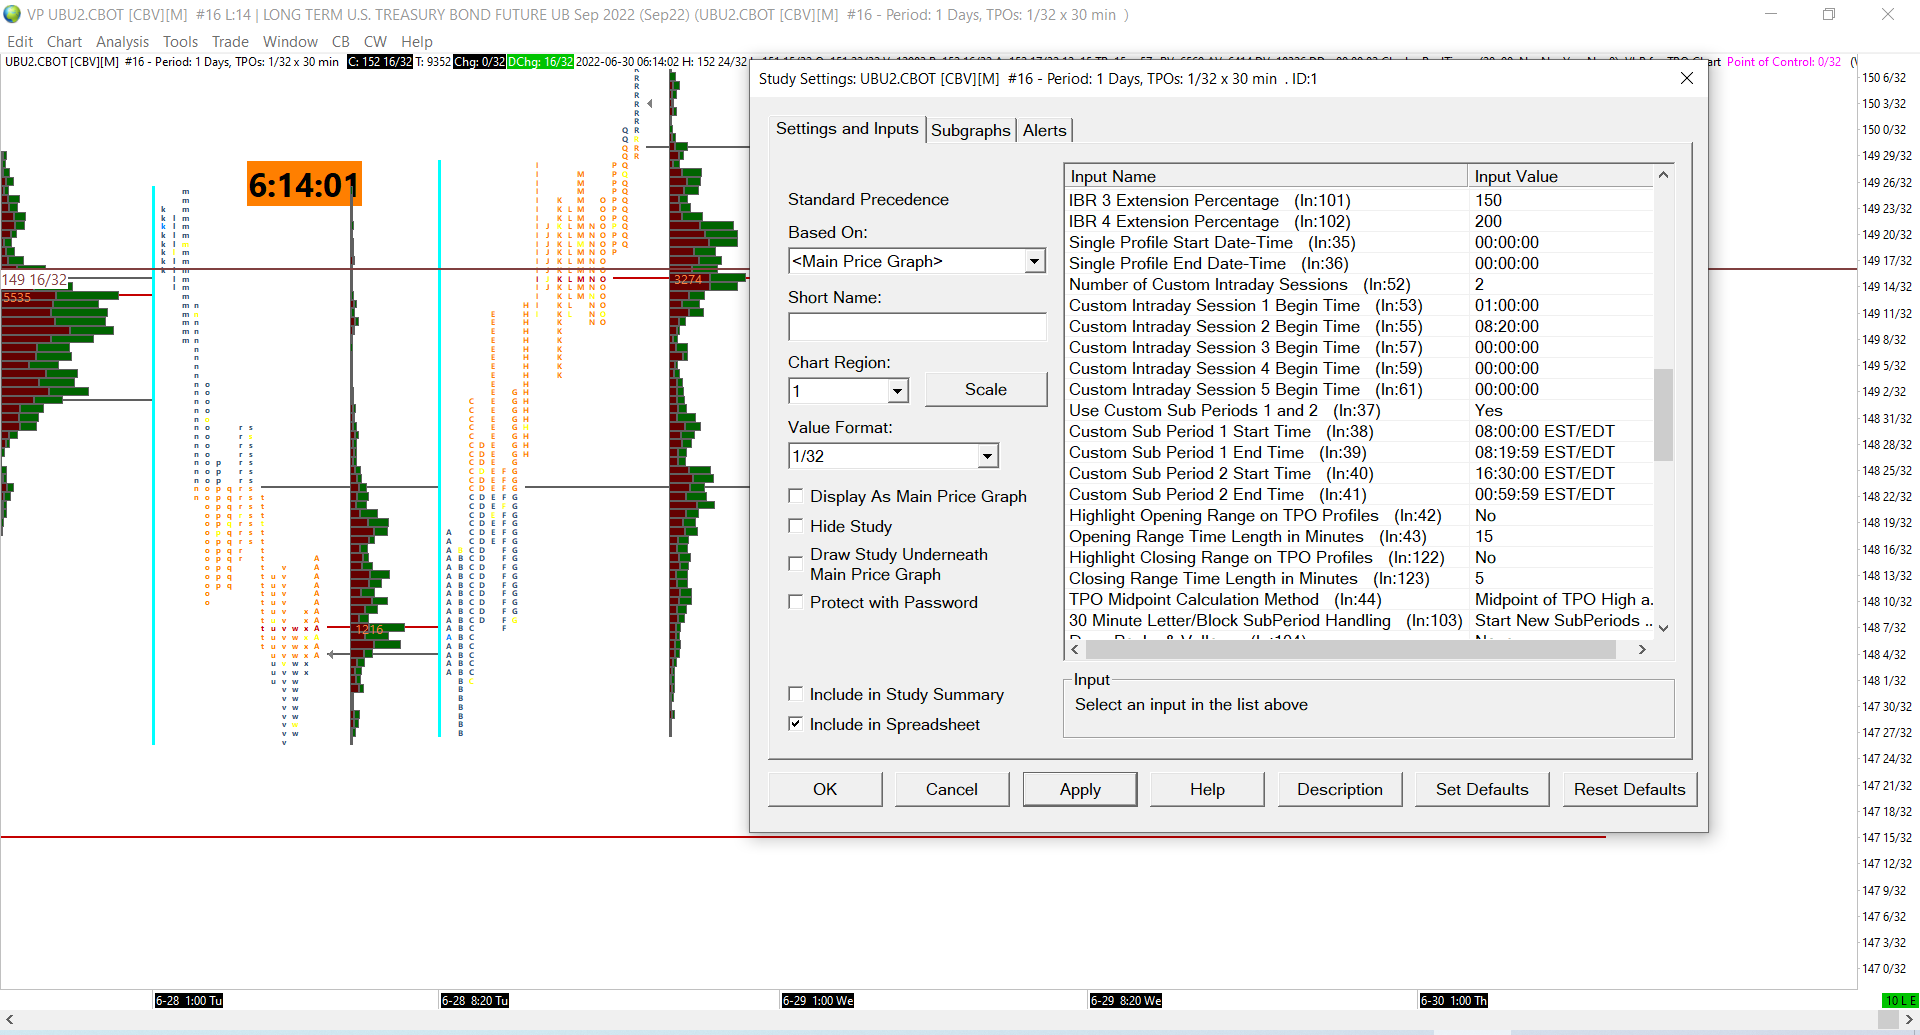Uncheck Include in Spreadsheet
This screenshot has width=1920, height=1035.
(796, 724)
